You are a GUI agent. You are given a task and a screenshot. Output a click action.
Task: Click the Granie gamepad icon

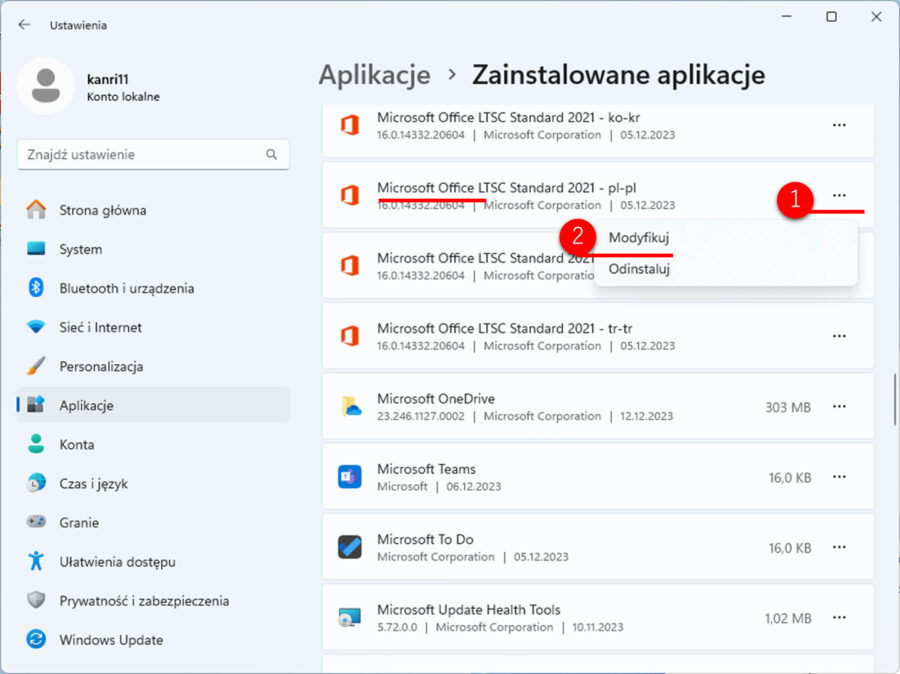point(36,522)
